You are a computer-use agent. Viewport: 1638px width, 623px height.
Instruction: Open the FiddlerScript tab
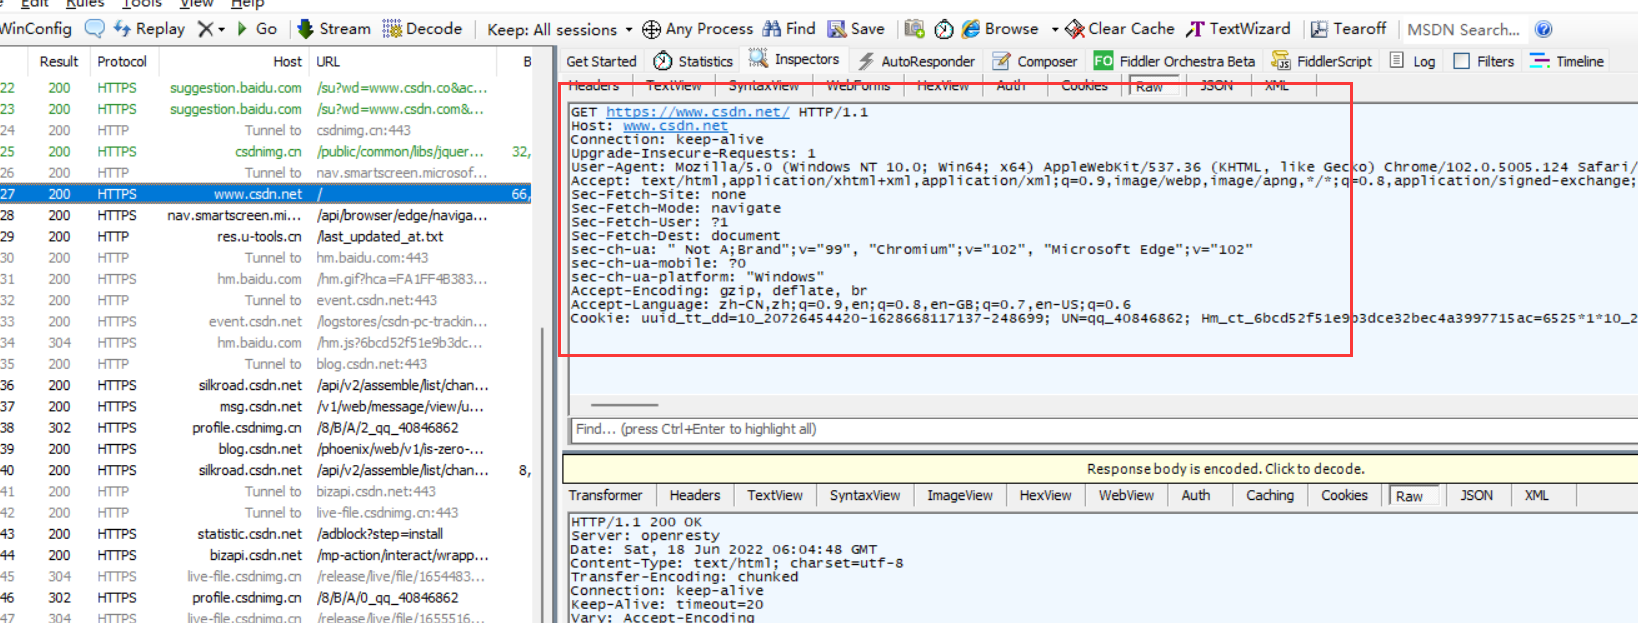1321,61
